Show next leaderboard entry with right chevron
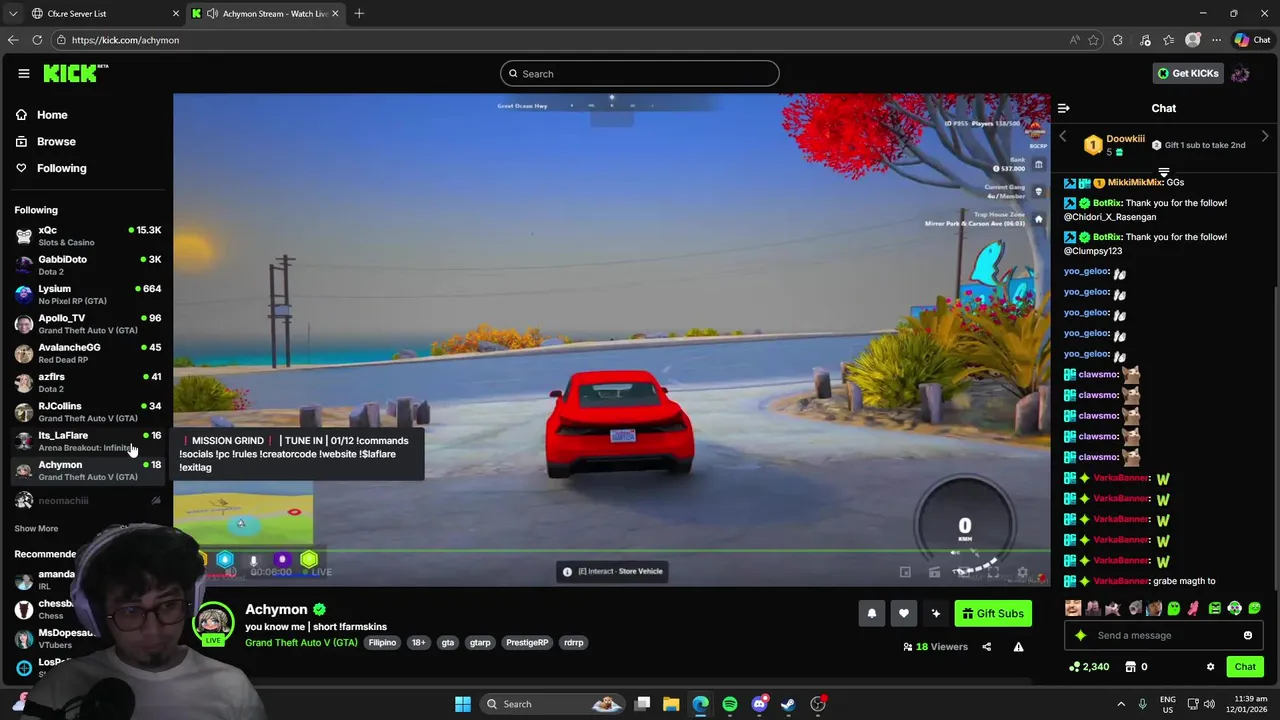Image resolution: width=1280 pixels, height=720 pixels. tap(1265, 137)
